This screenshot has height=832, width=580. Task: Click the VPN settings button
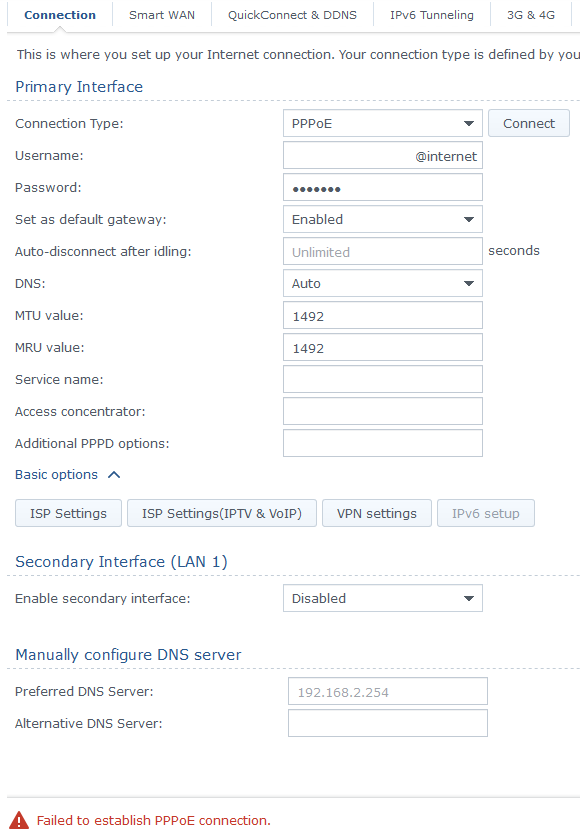click(377, 513)
